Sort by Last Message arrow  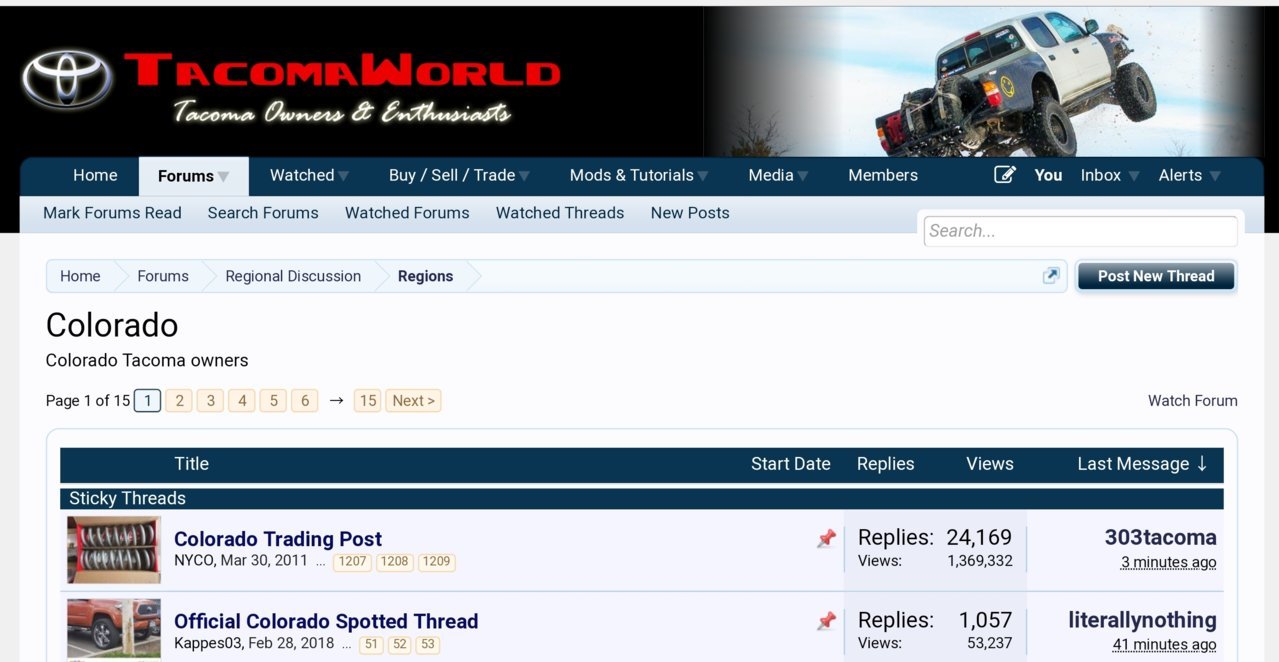point(1202,464)
